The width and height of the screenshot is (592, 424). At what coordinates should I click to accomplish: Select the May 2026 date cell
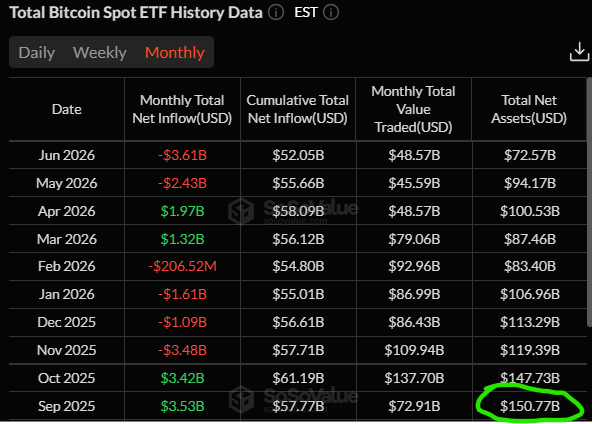(67, 183)
